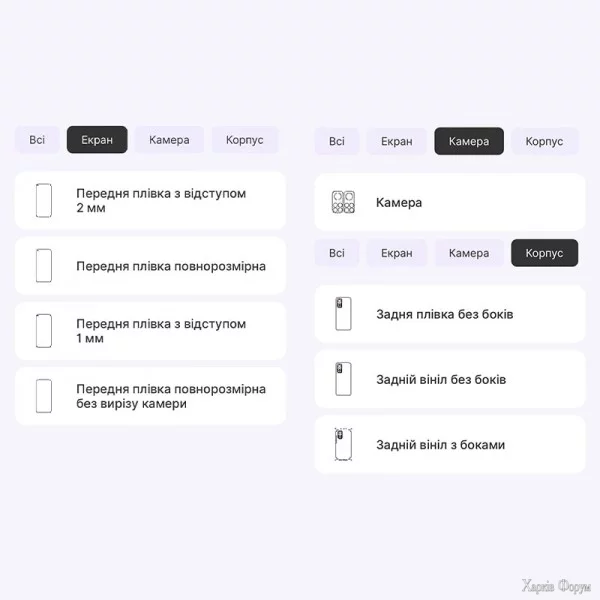Screen dimensions: 600x600
Task: Show Всі filter in left panel
Action: (x=37, y=140)
